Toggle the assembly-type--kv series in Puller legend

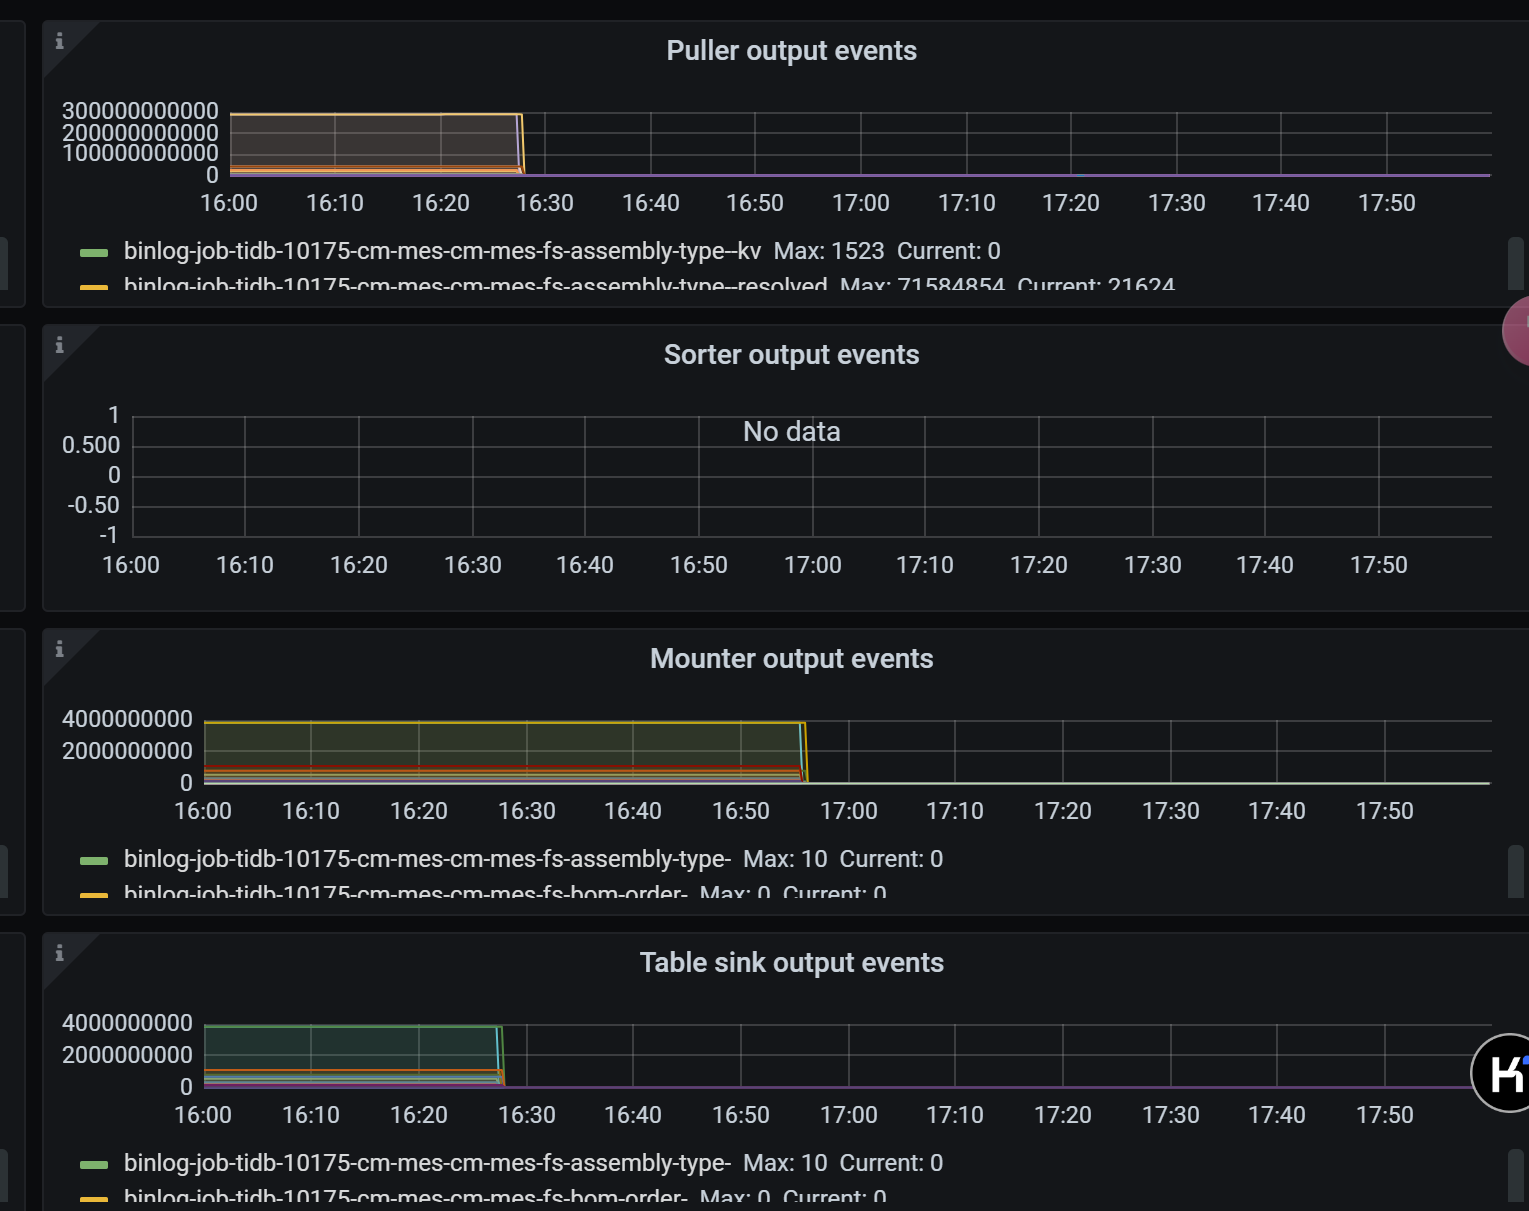tap(441, 251)
